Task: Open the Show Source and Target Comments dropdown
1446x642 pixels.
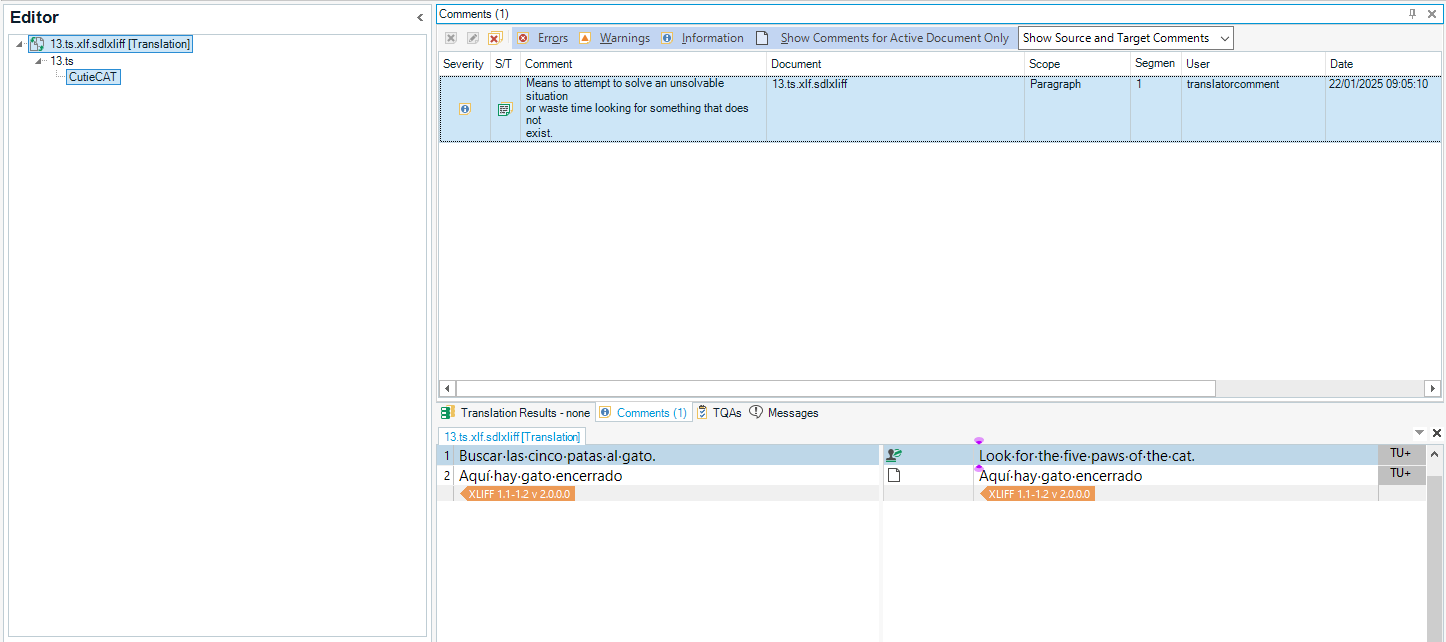Action: 1126,38
